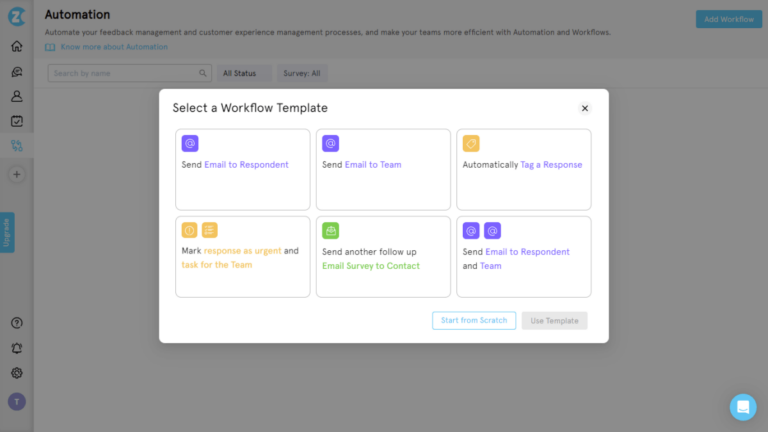Screen dimensions: 768x432
Task: Click the @ icon on Send Email to Respondent card
Action: [190, 144]
